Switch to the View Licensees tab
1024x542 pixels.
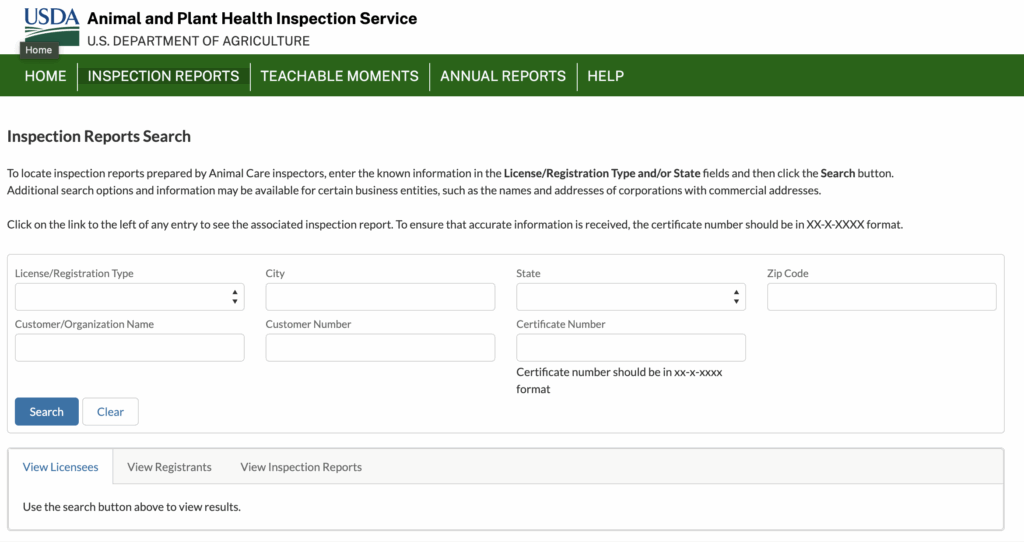61,467
